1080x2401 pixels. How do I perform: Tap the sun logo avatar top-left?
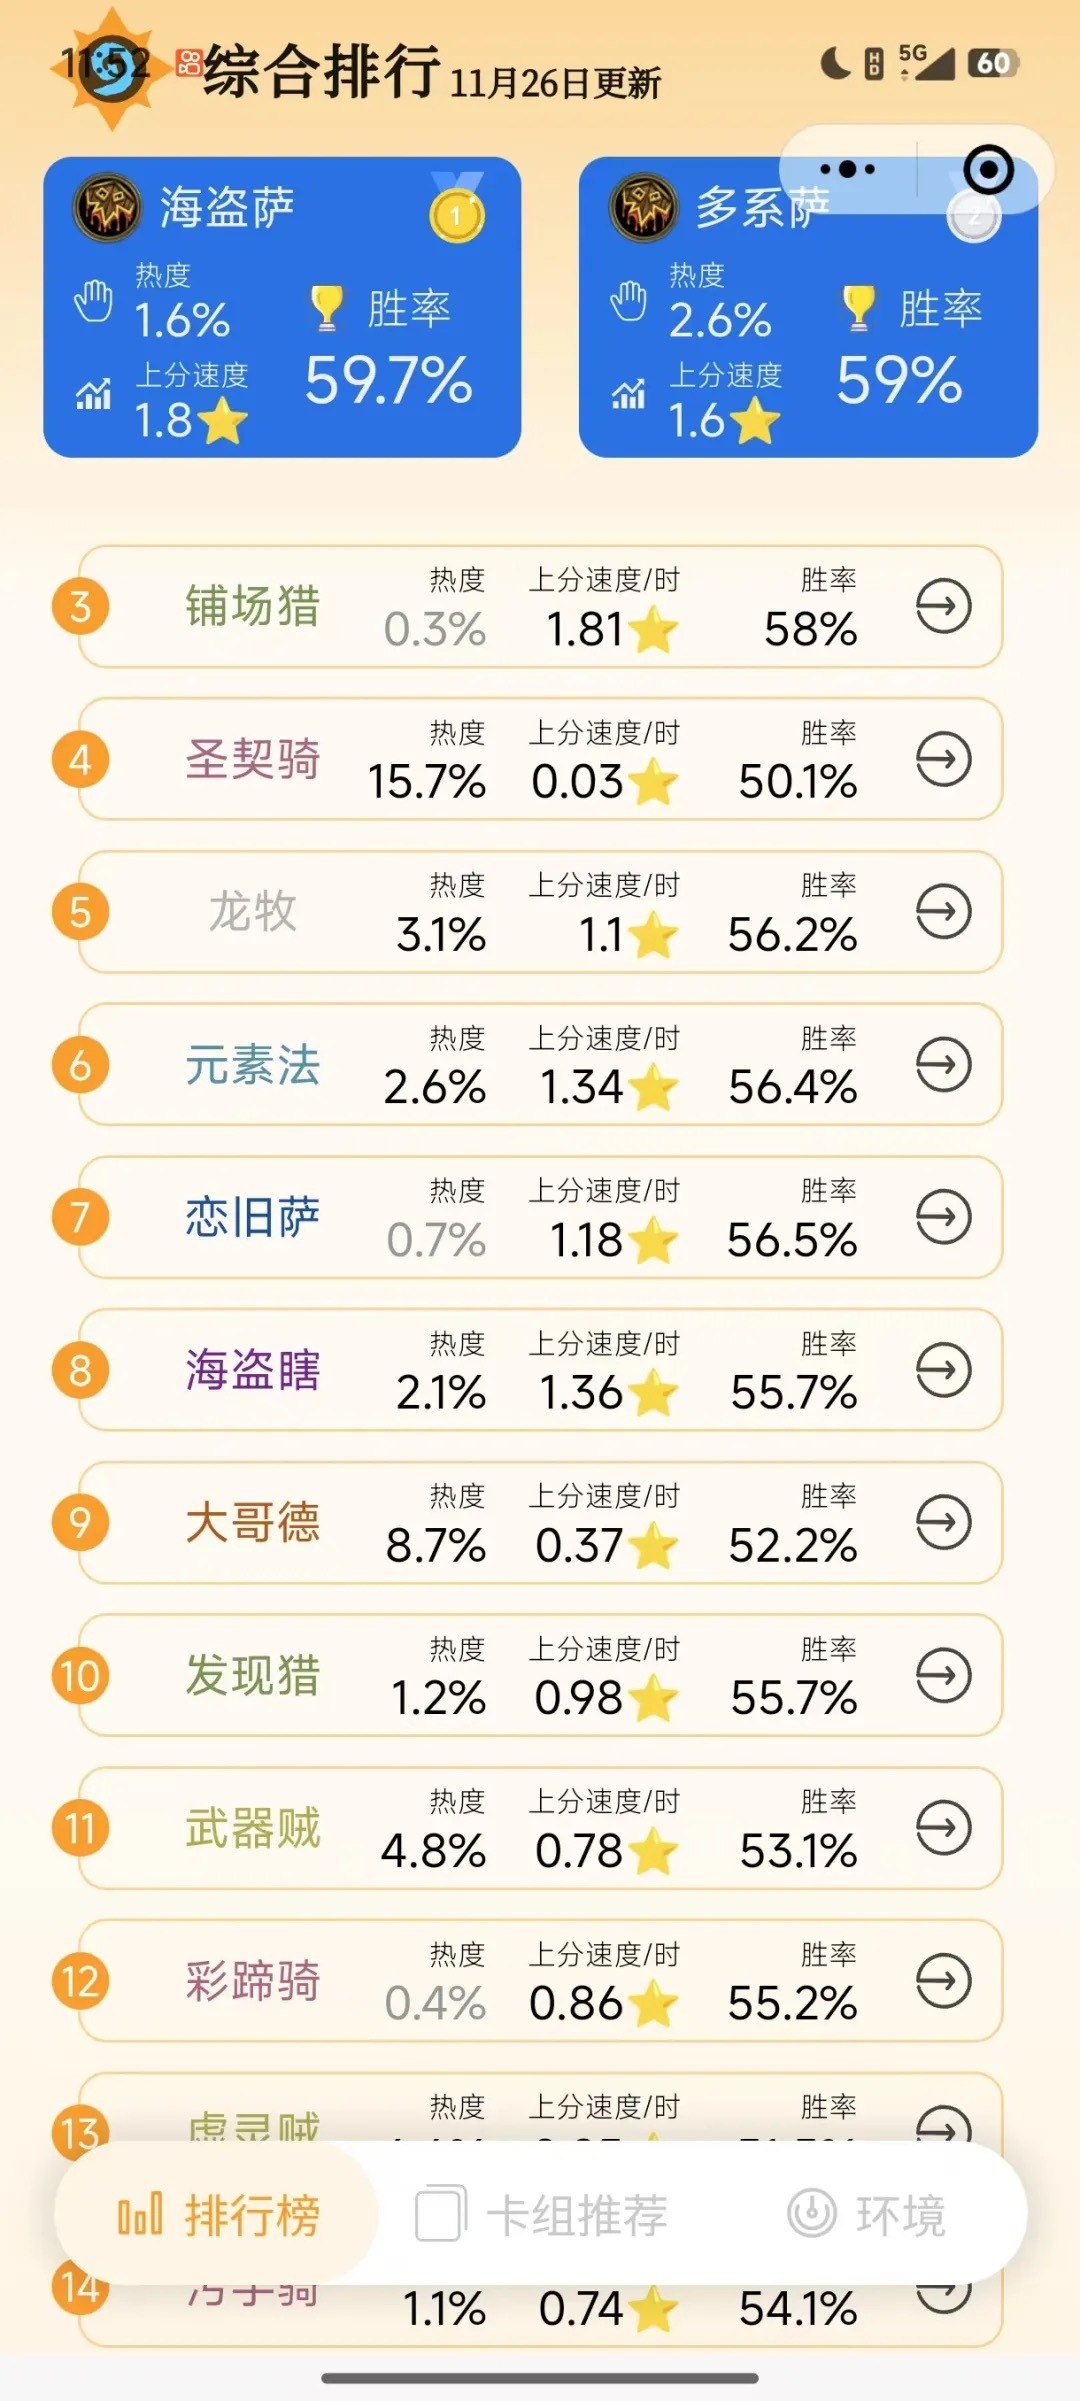tap(107, 68)
